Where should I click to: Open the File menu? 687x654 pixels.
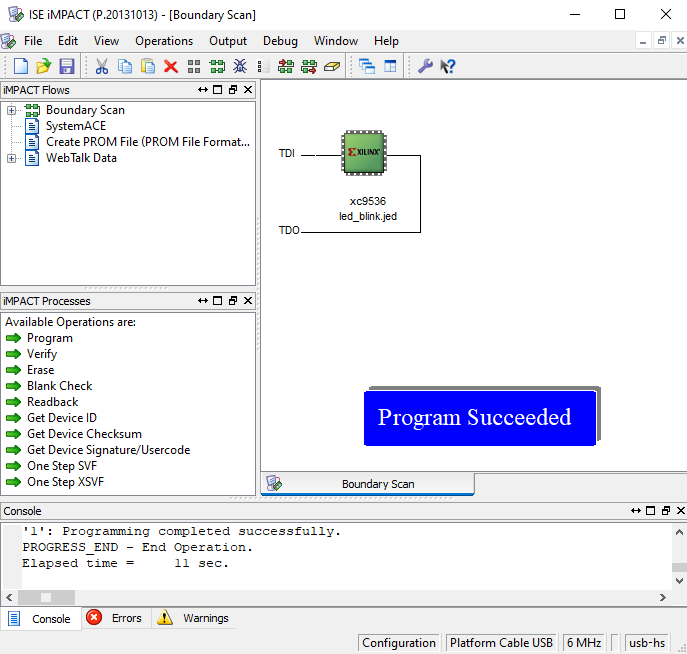pyautogui.click(x=33, y=41)
